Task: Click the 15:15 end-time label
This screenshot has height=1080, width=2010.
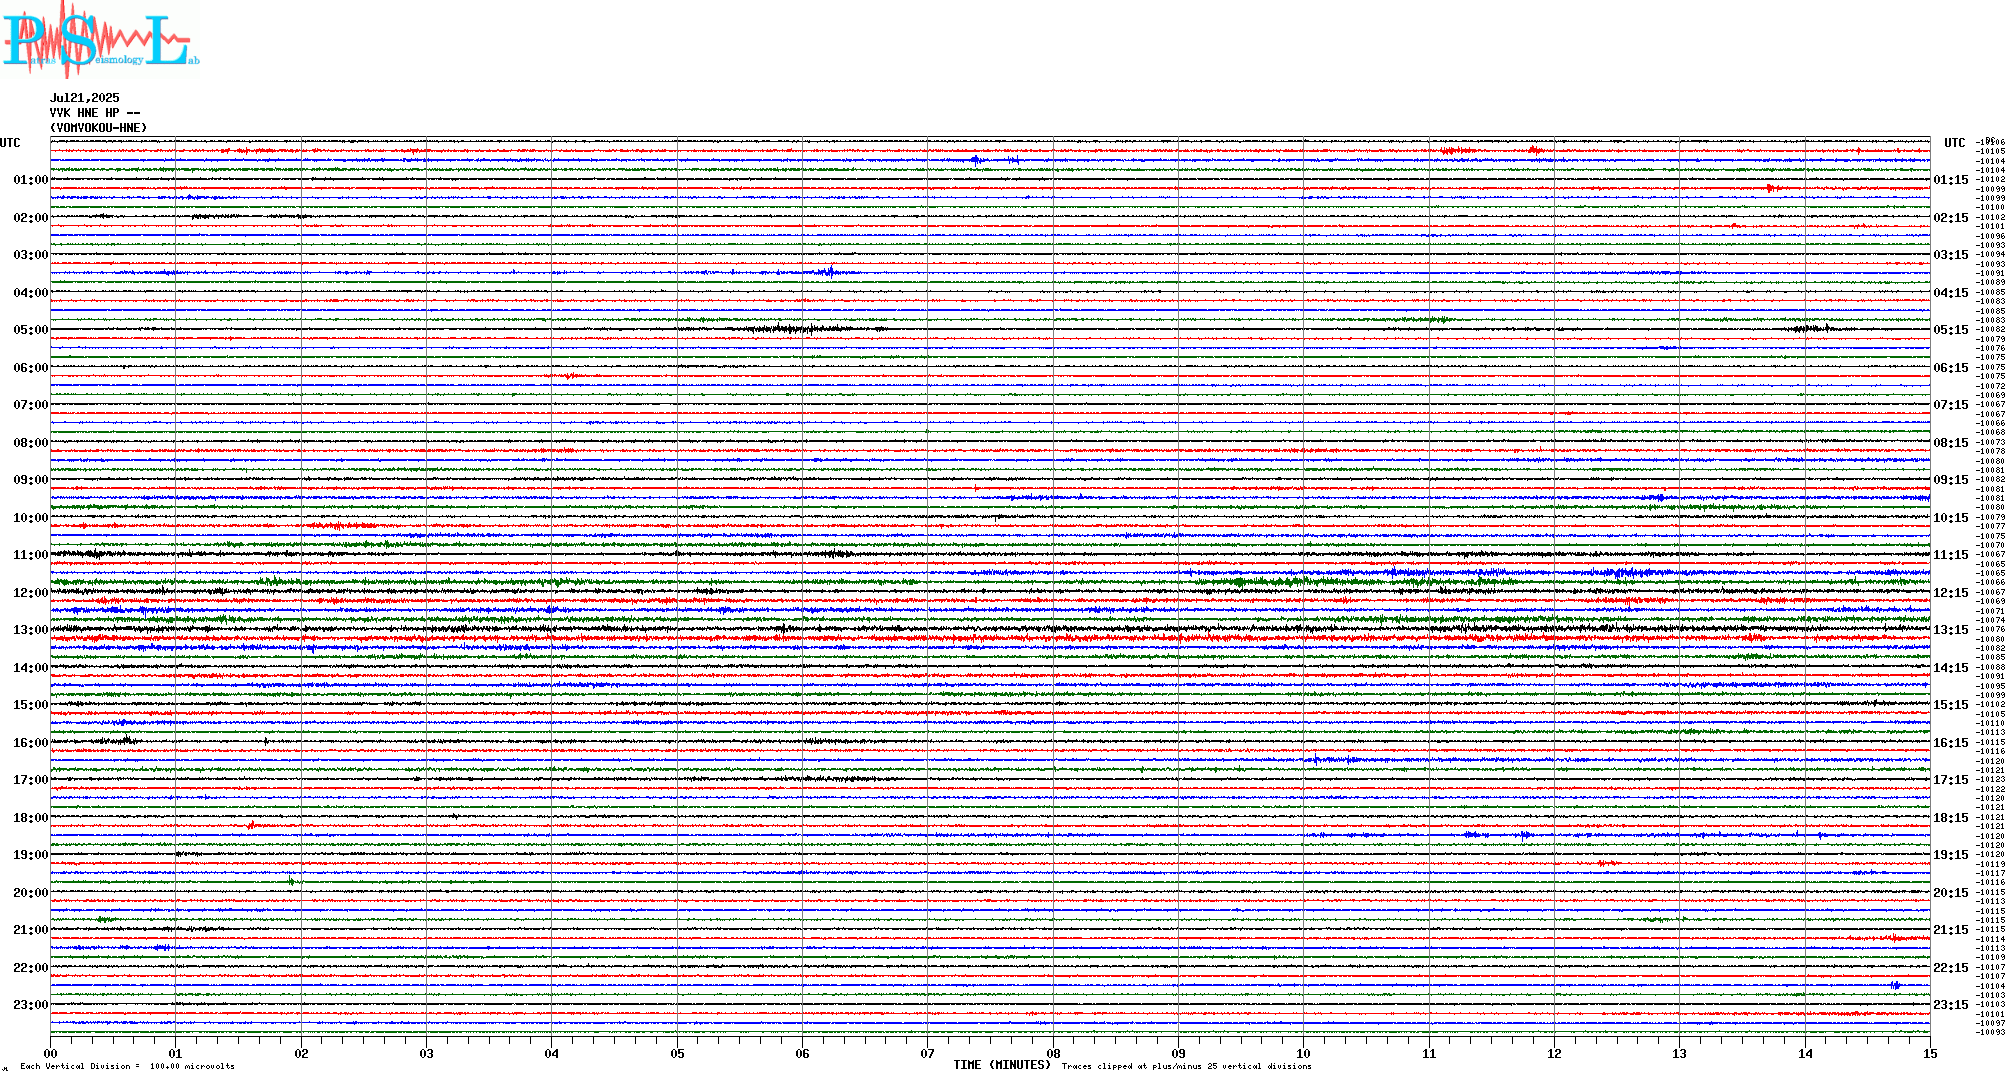Action: click(x=1951, y=705)
